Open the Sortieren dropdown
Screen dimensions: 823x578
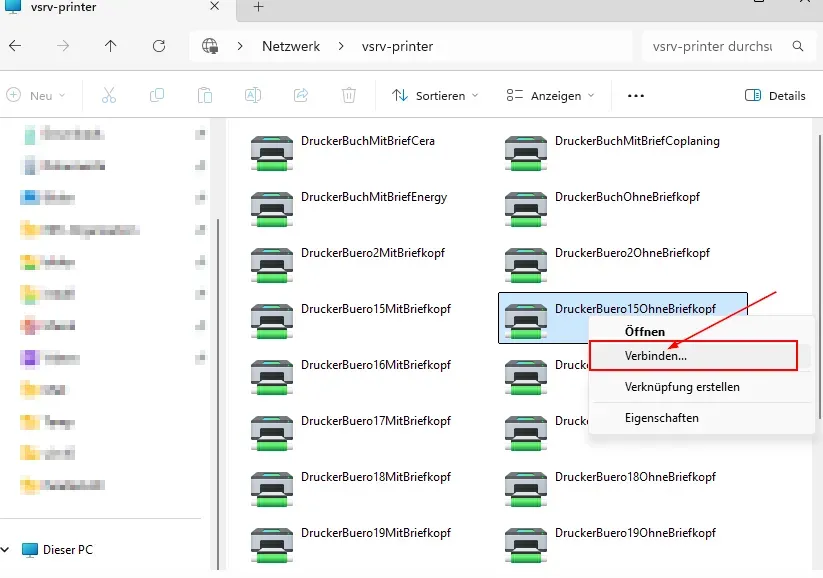435,96
